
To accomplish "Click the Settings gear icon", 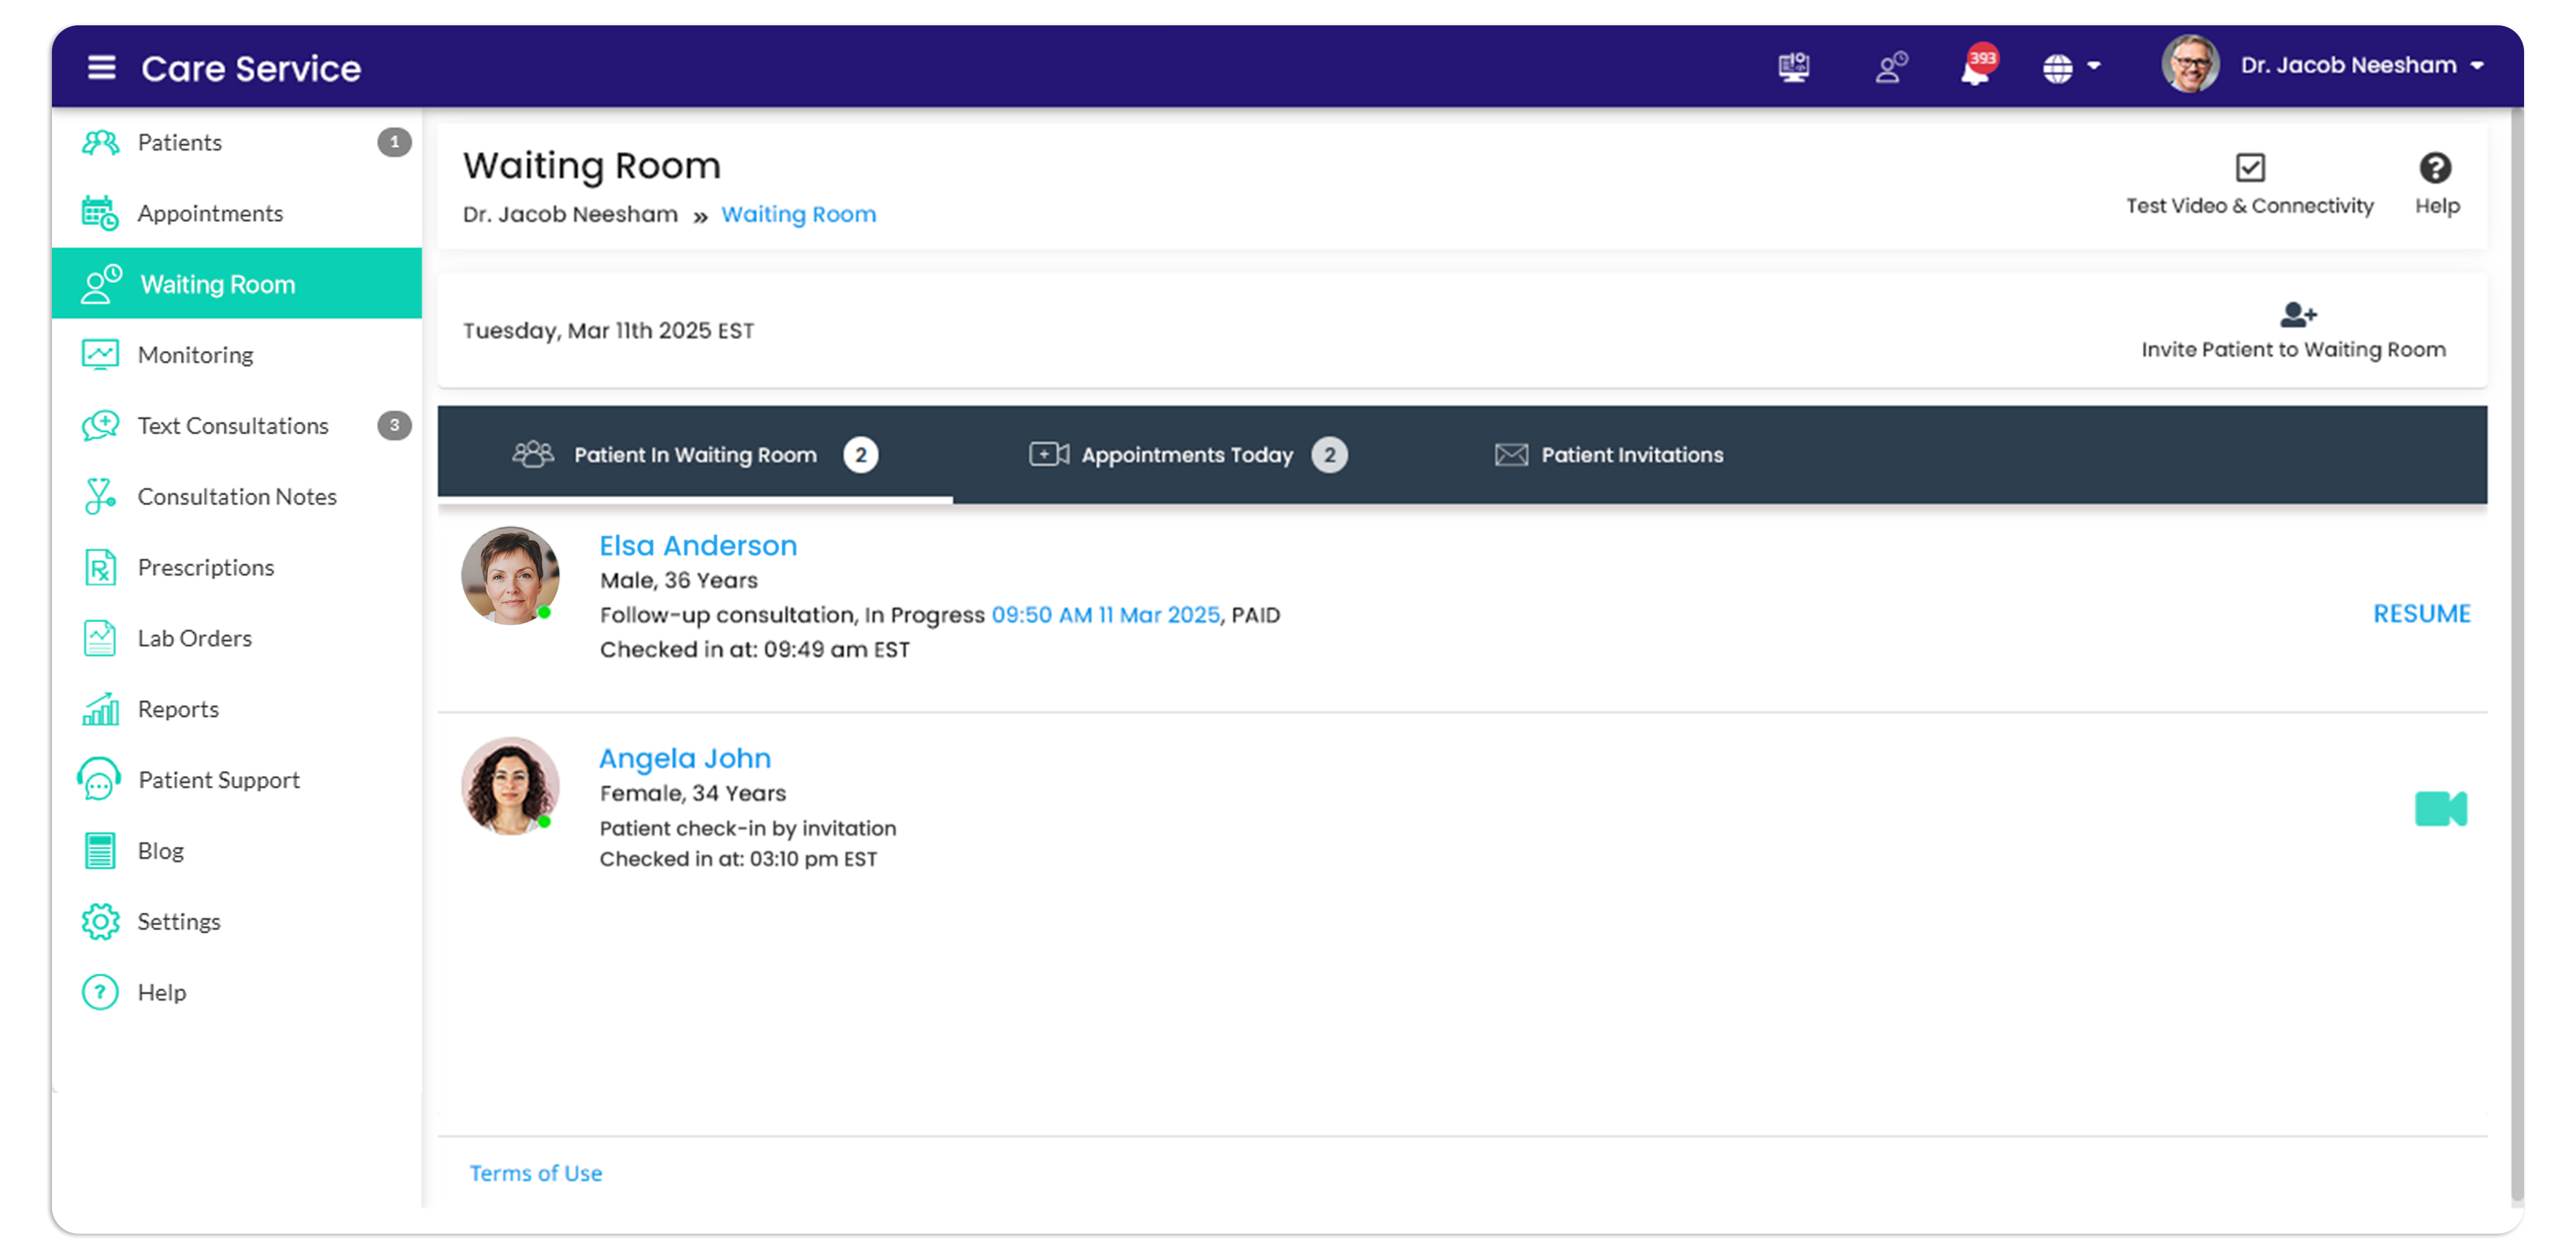I will pos(100,922).
